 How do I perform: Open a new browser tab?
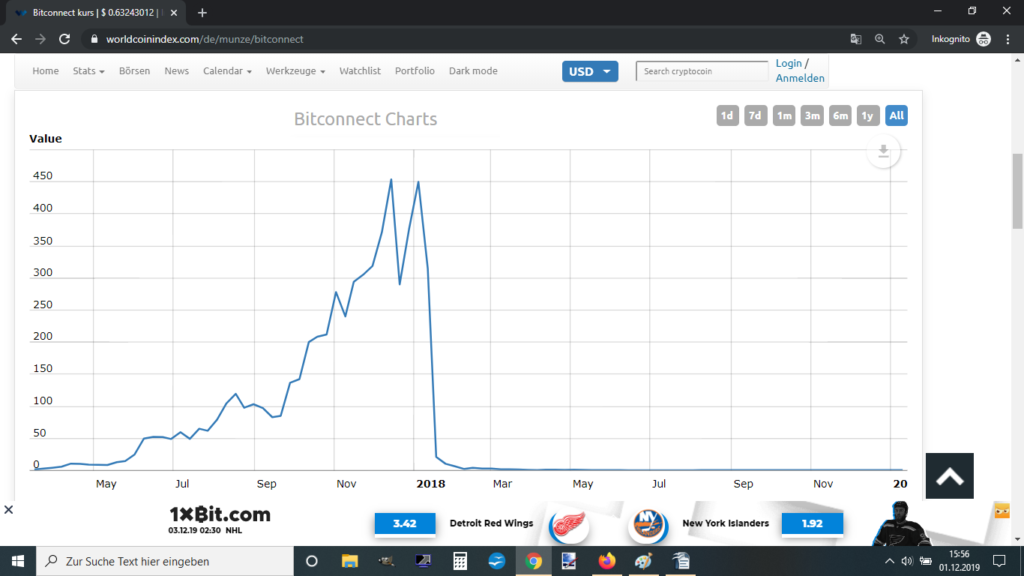coord(202,12)
